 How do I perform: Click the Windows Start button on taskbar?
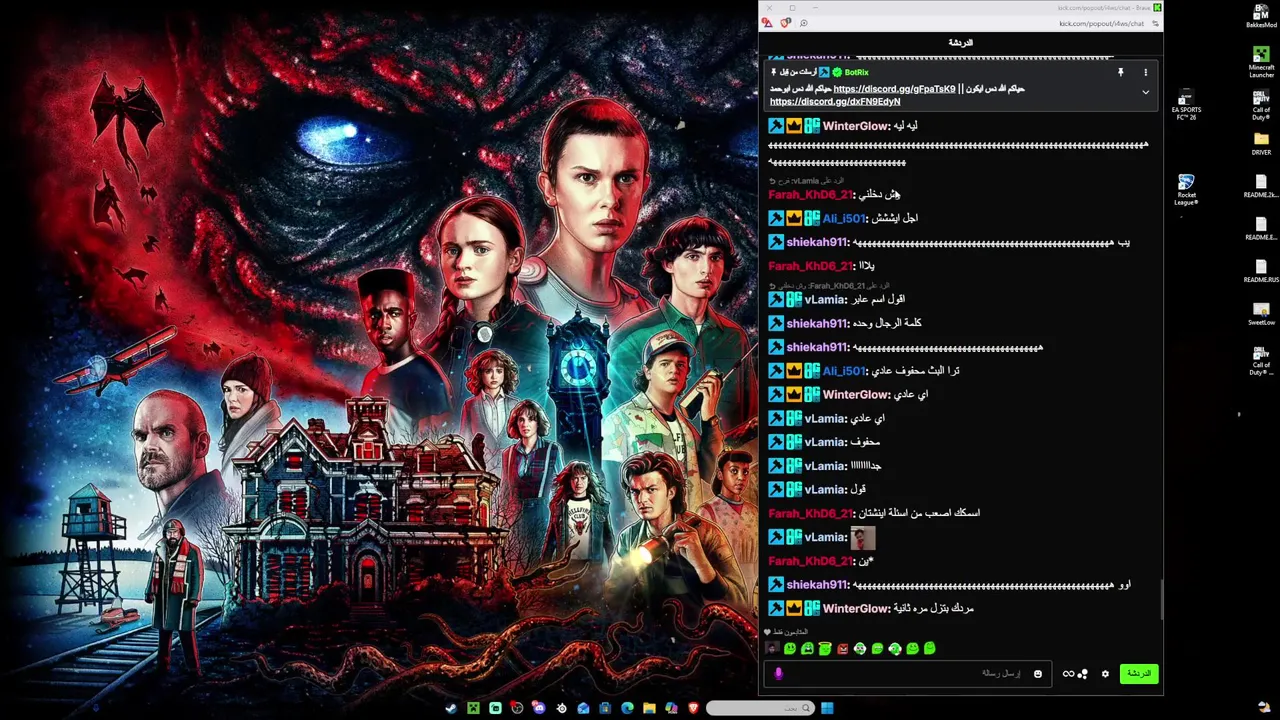(827, 708)
